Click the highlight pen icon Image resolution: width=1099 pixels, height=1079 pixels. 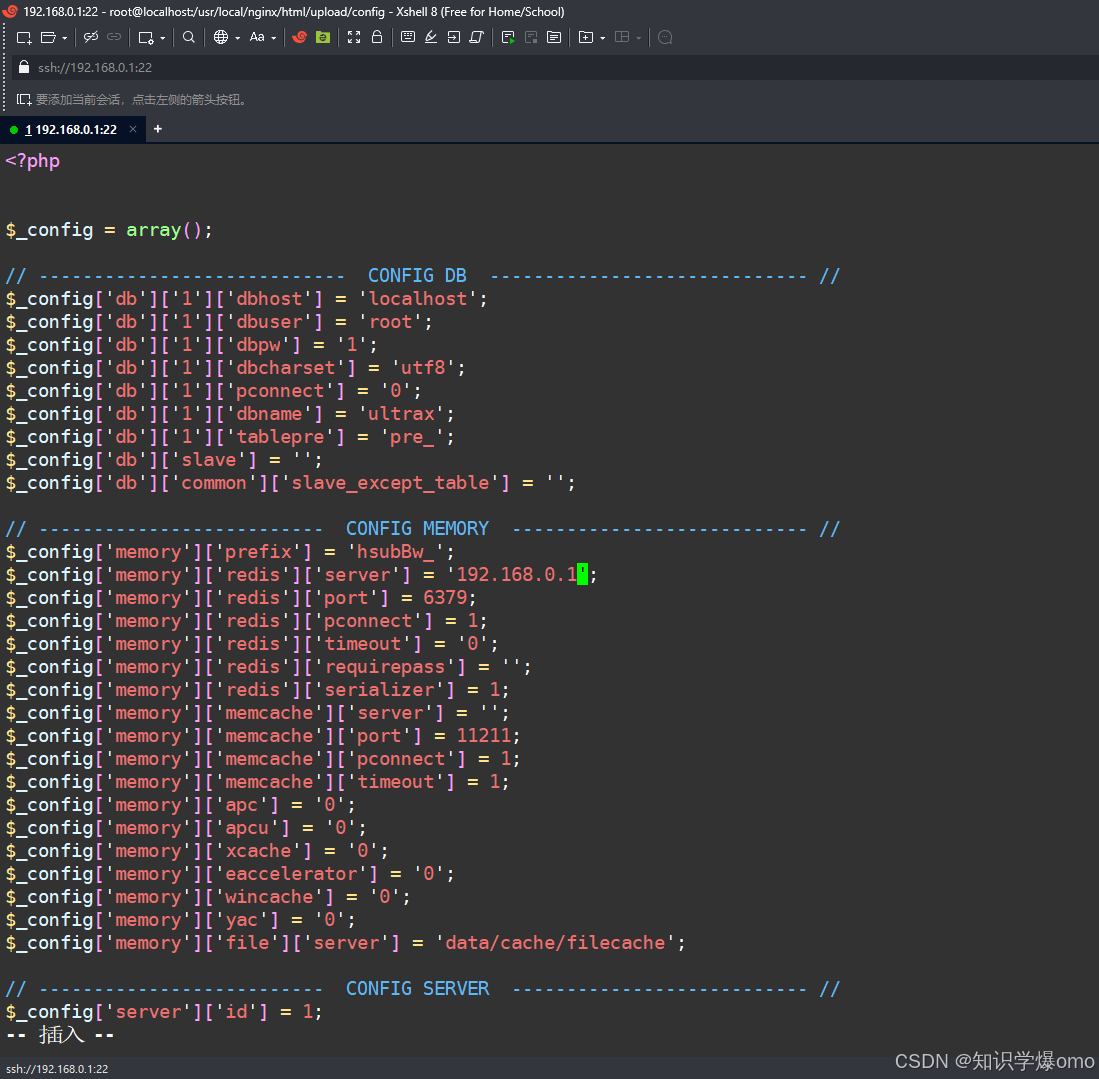[431, 38]
